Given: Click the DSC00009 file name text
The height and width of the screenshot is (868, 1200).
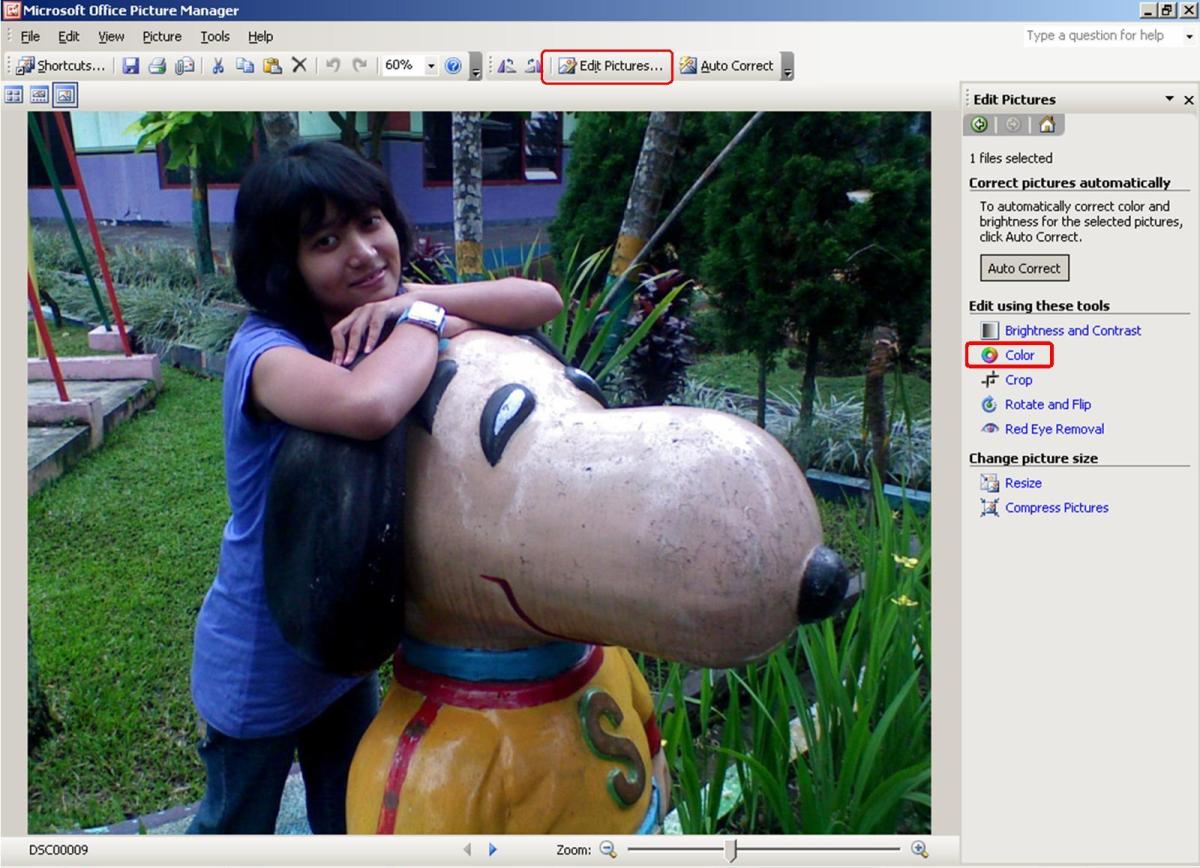Looking at the screenshot, I should (x=59, y=850).
